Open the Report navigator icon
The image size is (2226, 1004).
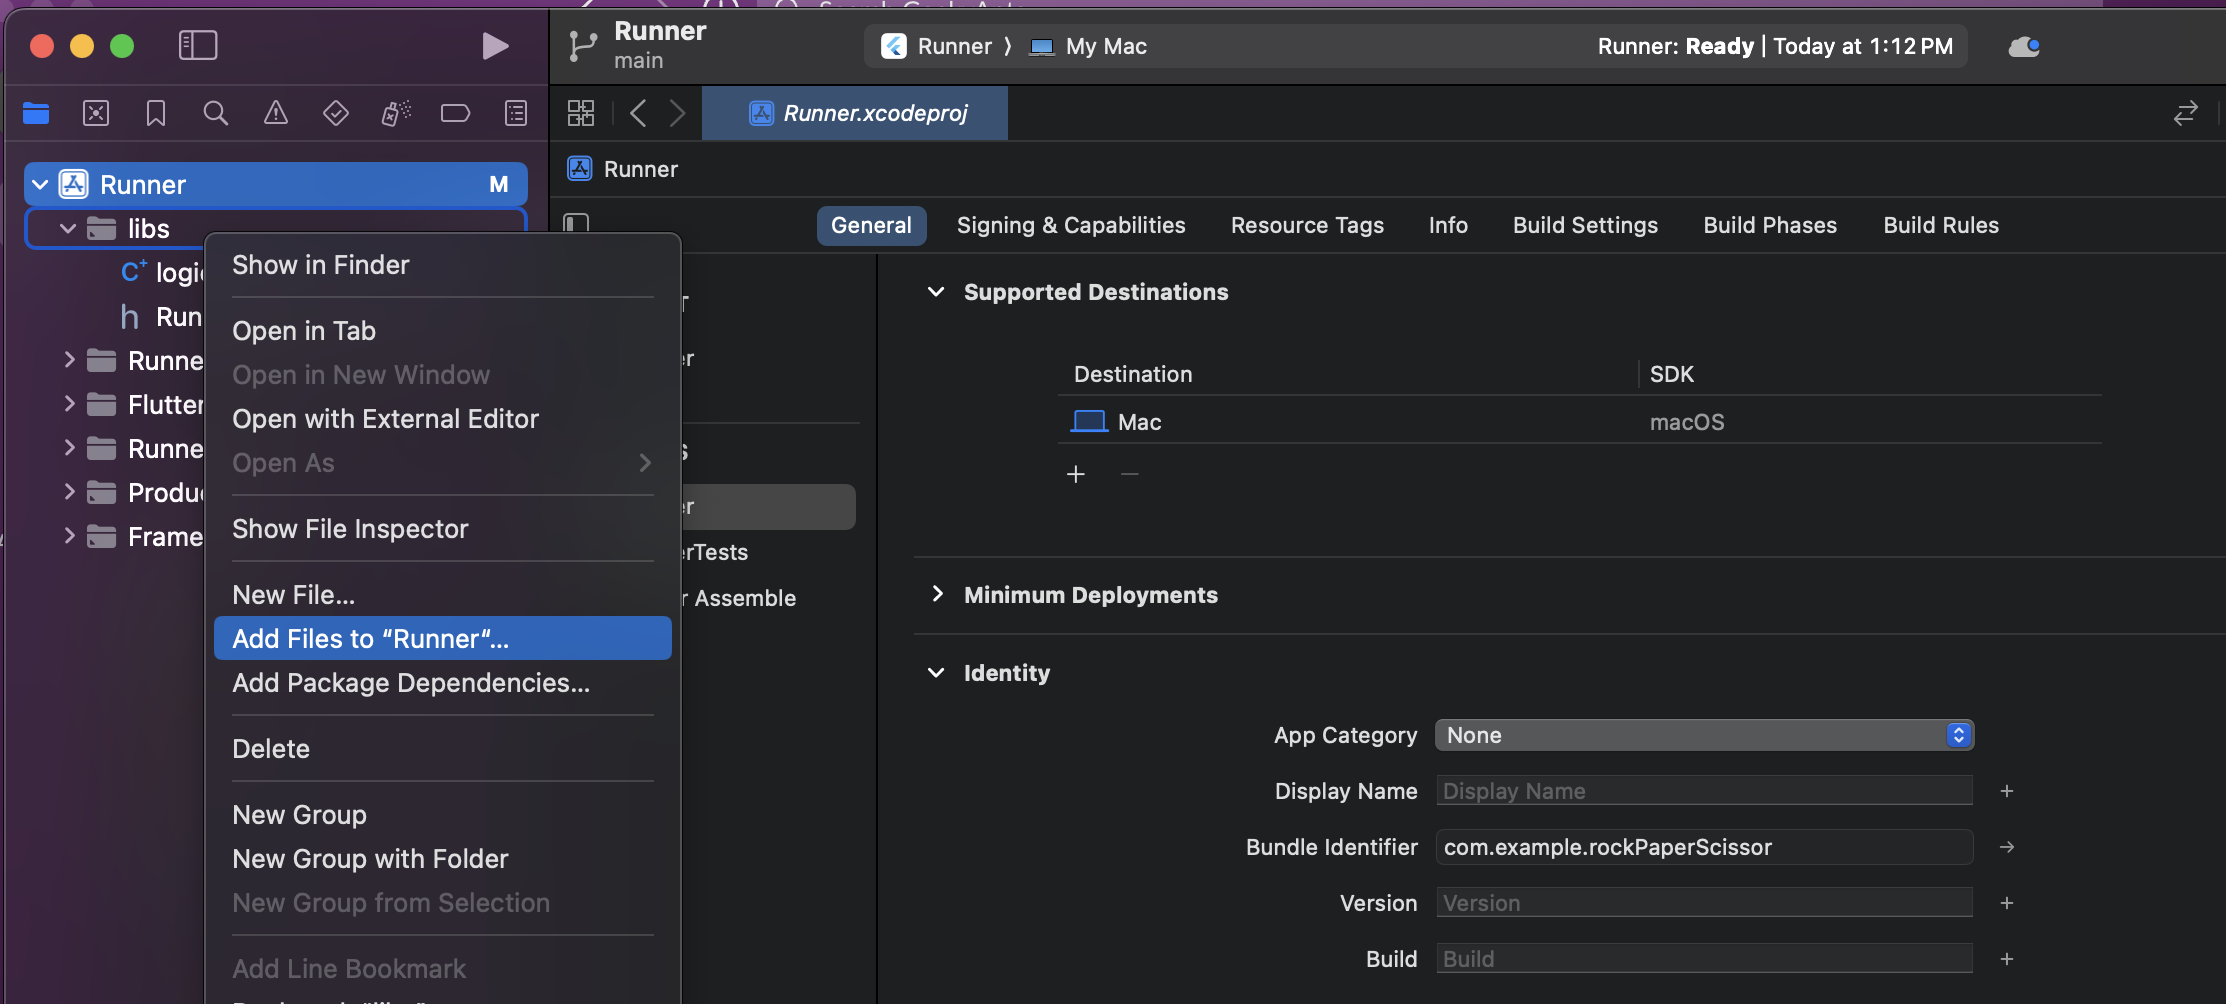pos(516,113)
